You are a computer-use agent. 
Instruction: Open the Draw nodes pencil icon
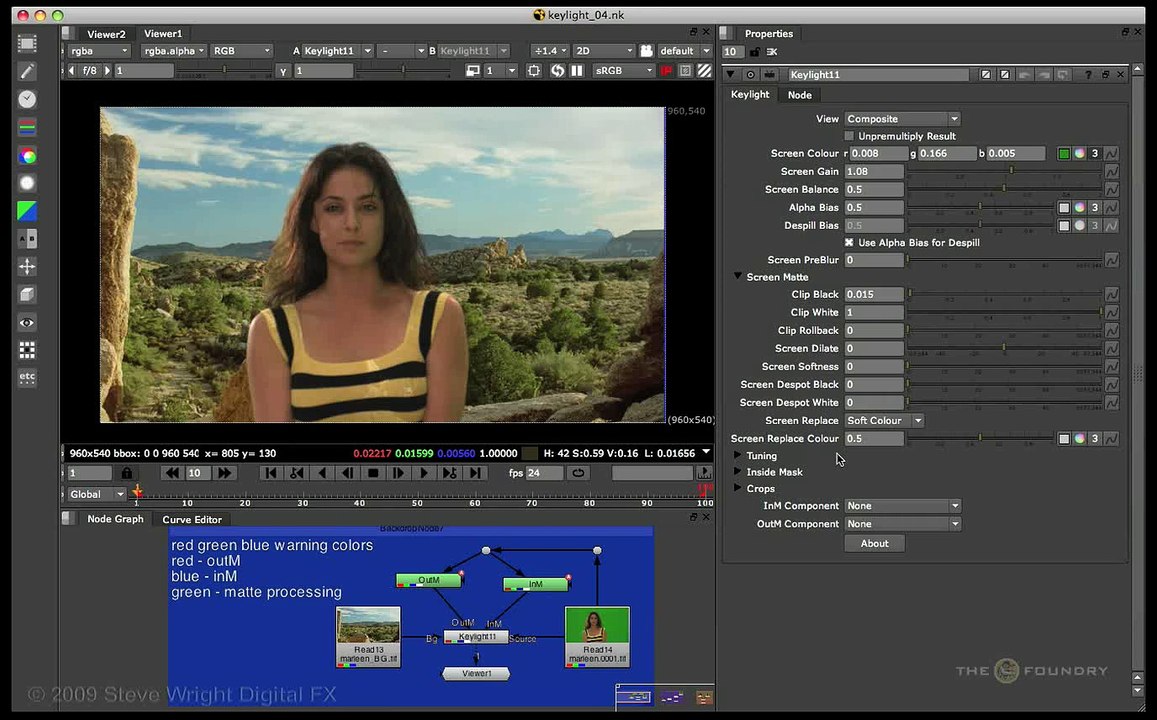pos(27,72)
